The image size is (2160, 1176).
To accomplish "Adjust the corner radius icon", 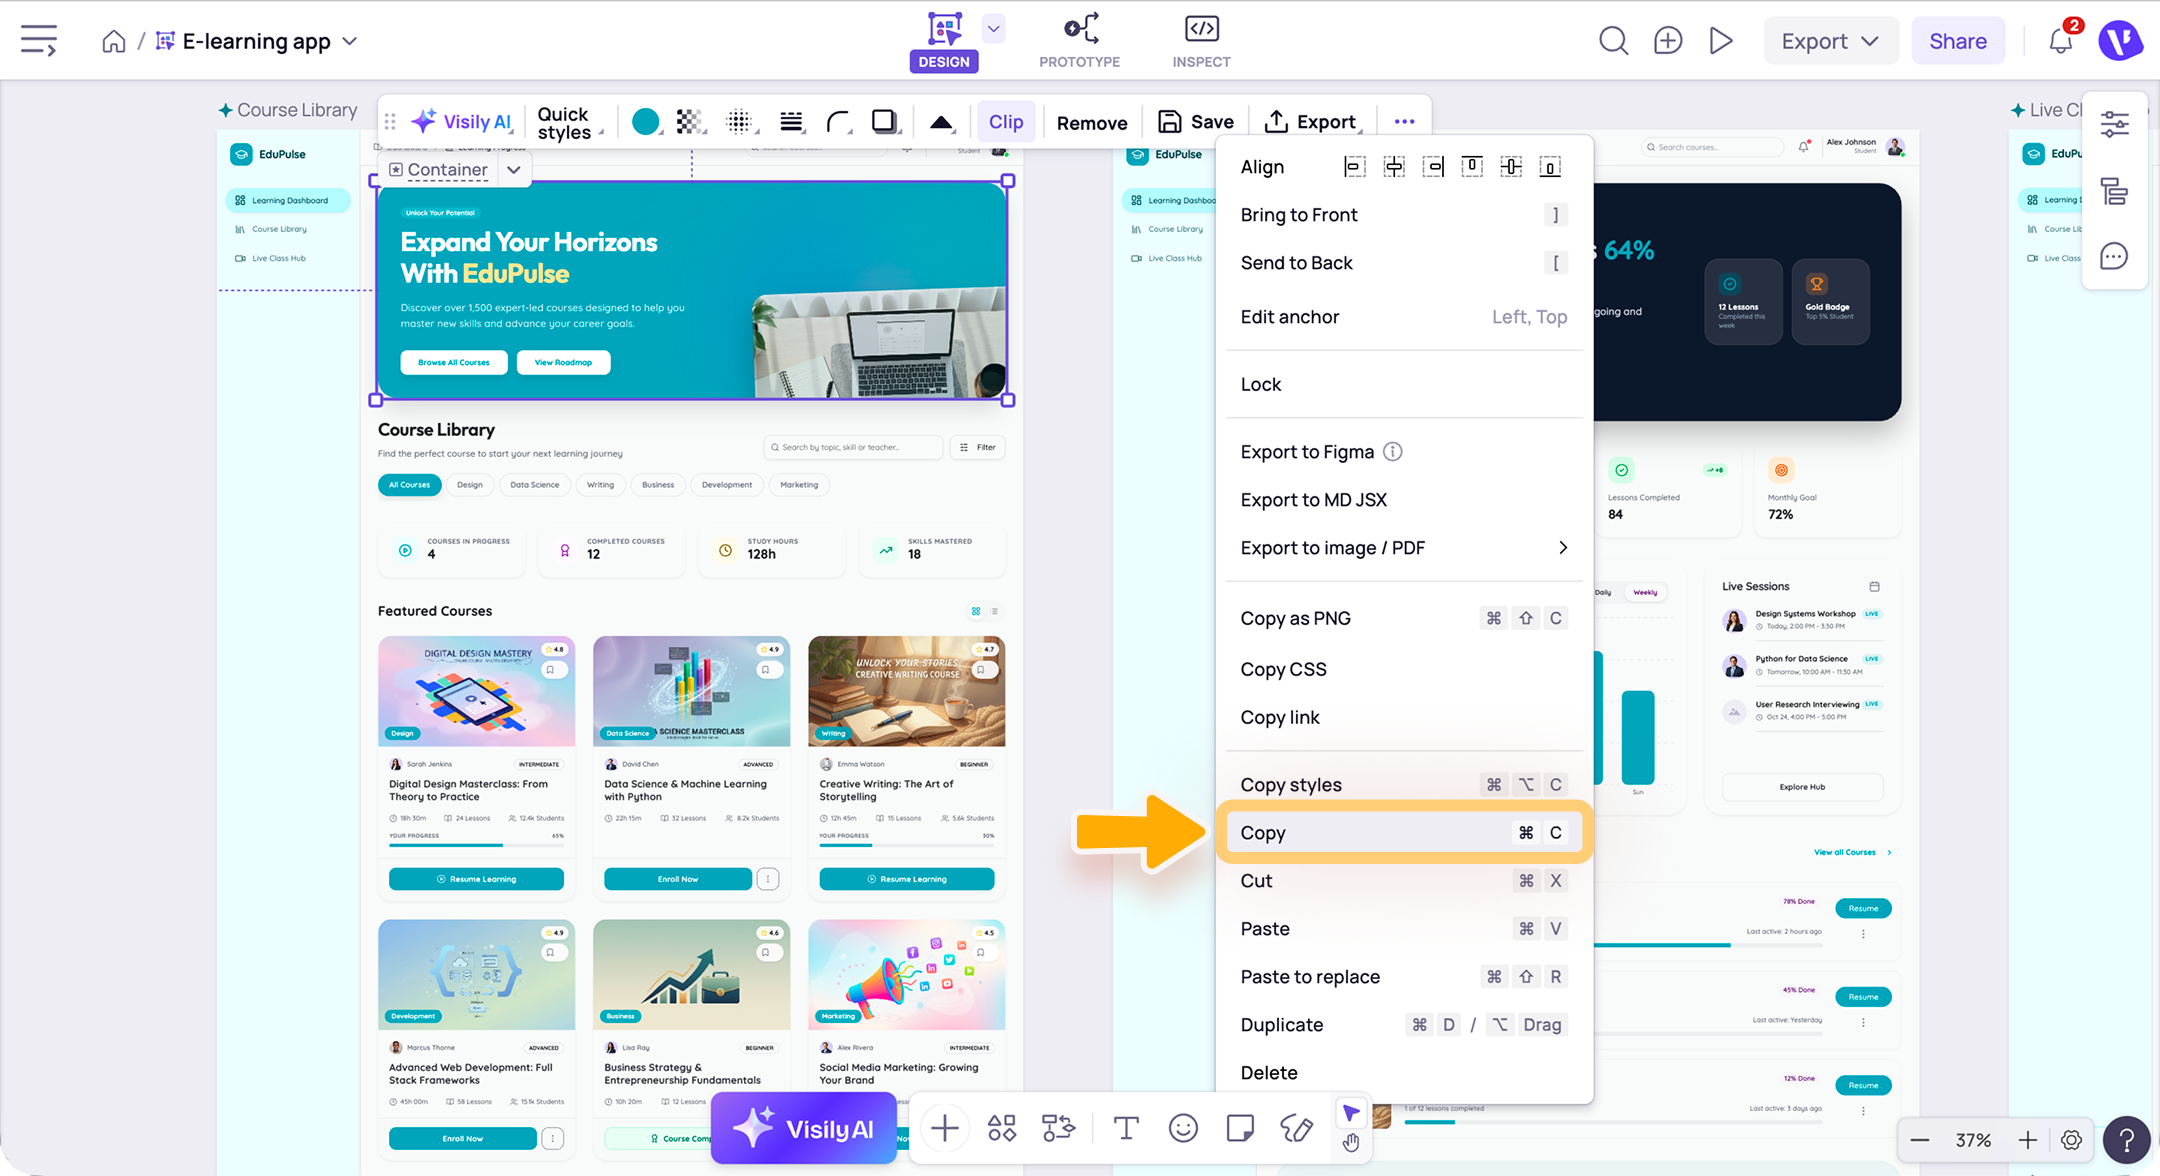I will tap(839, 122).
